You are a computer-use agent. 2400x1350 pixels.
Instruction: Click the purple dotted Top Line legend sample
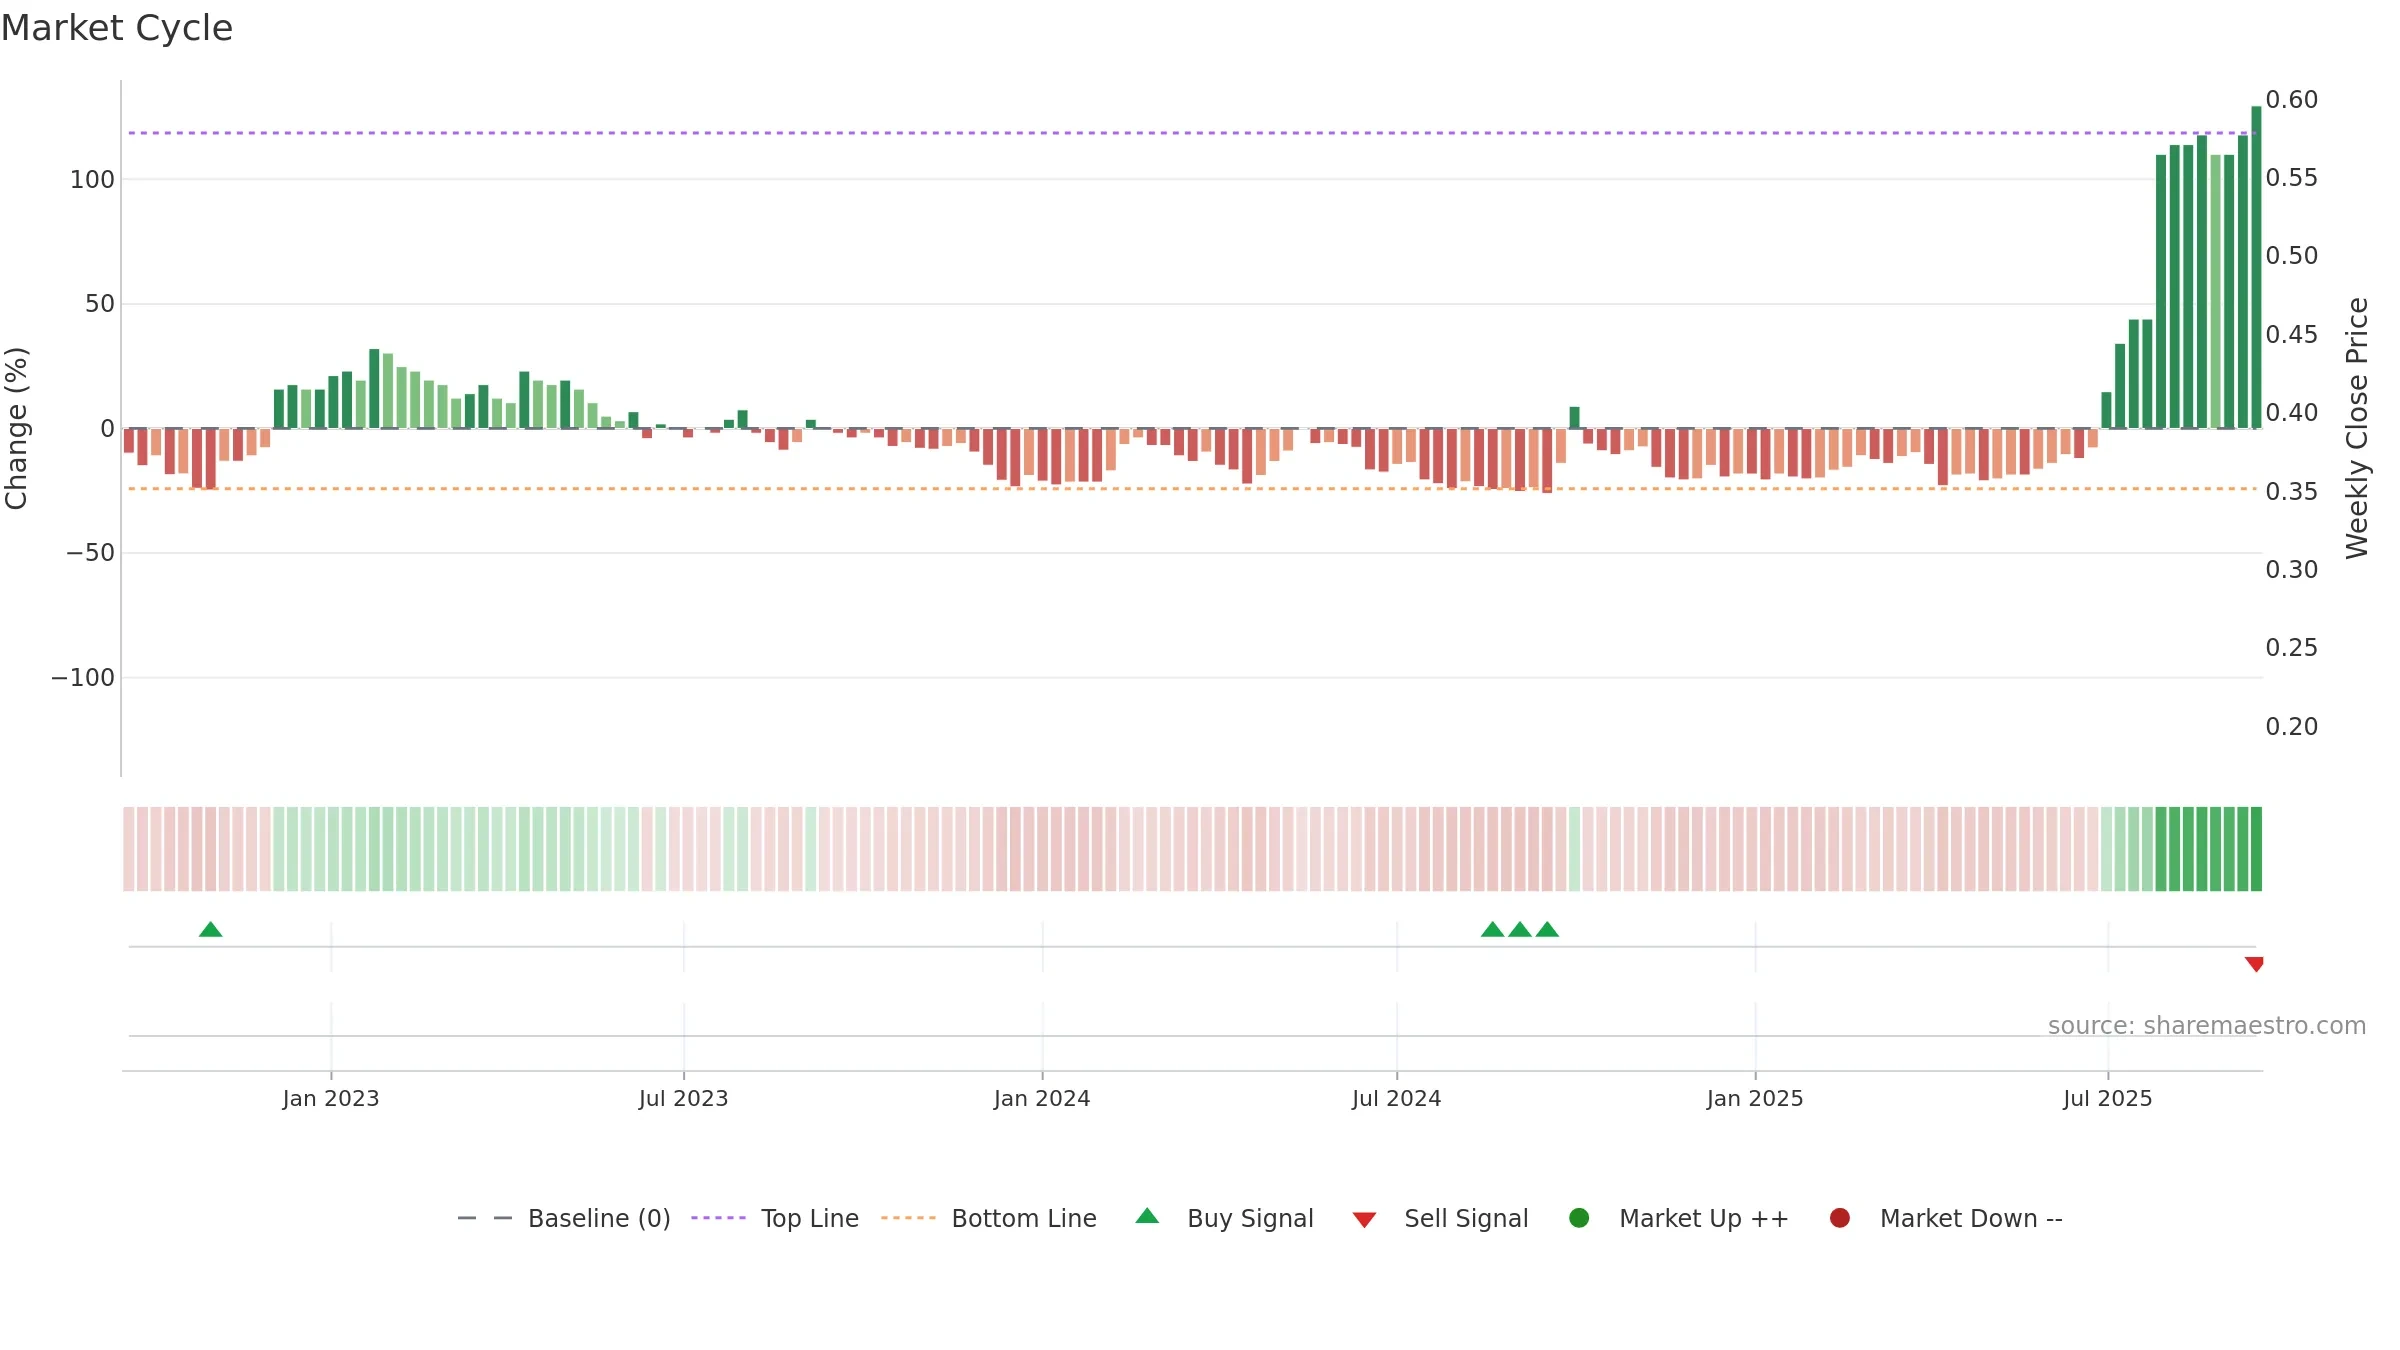(x=718, y=1218)
